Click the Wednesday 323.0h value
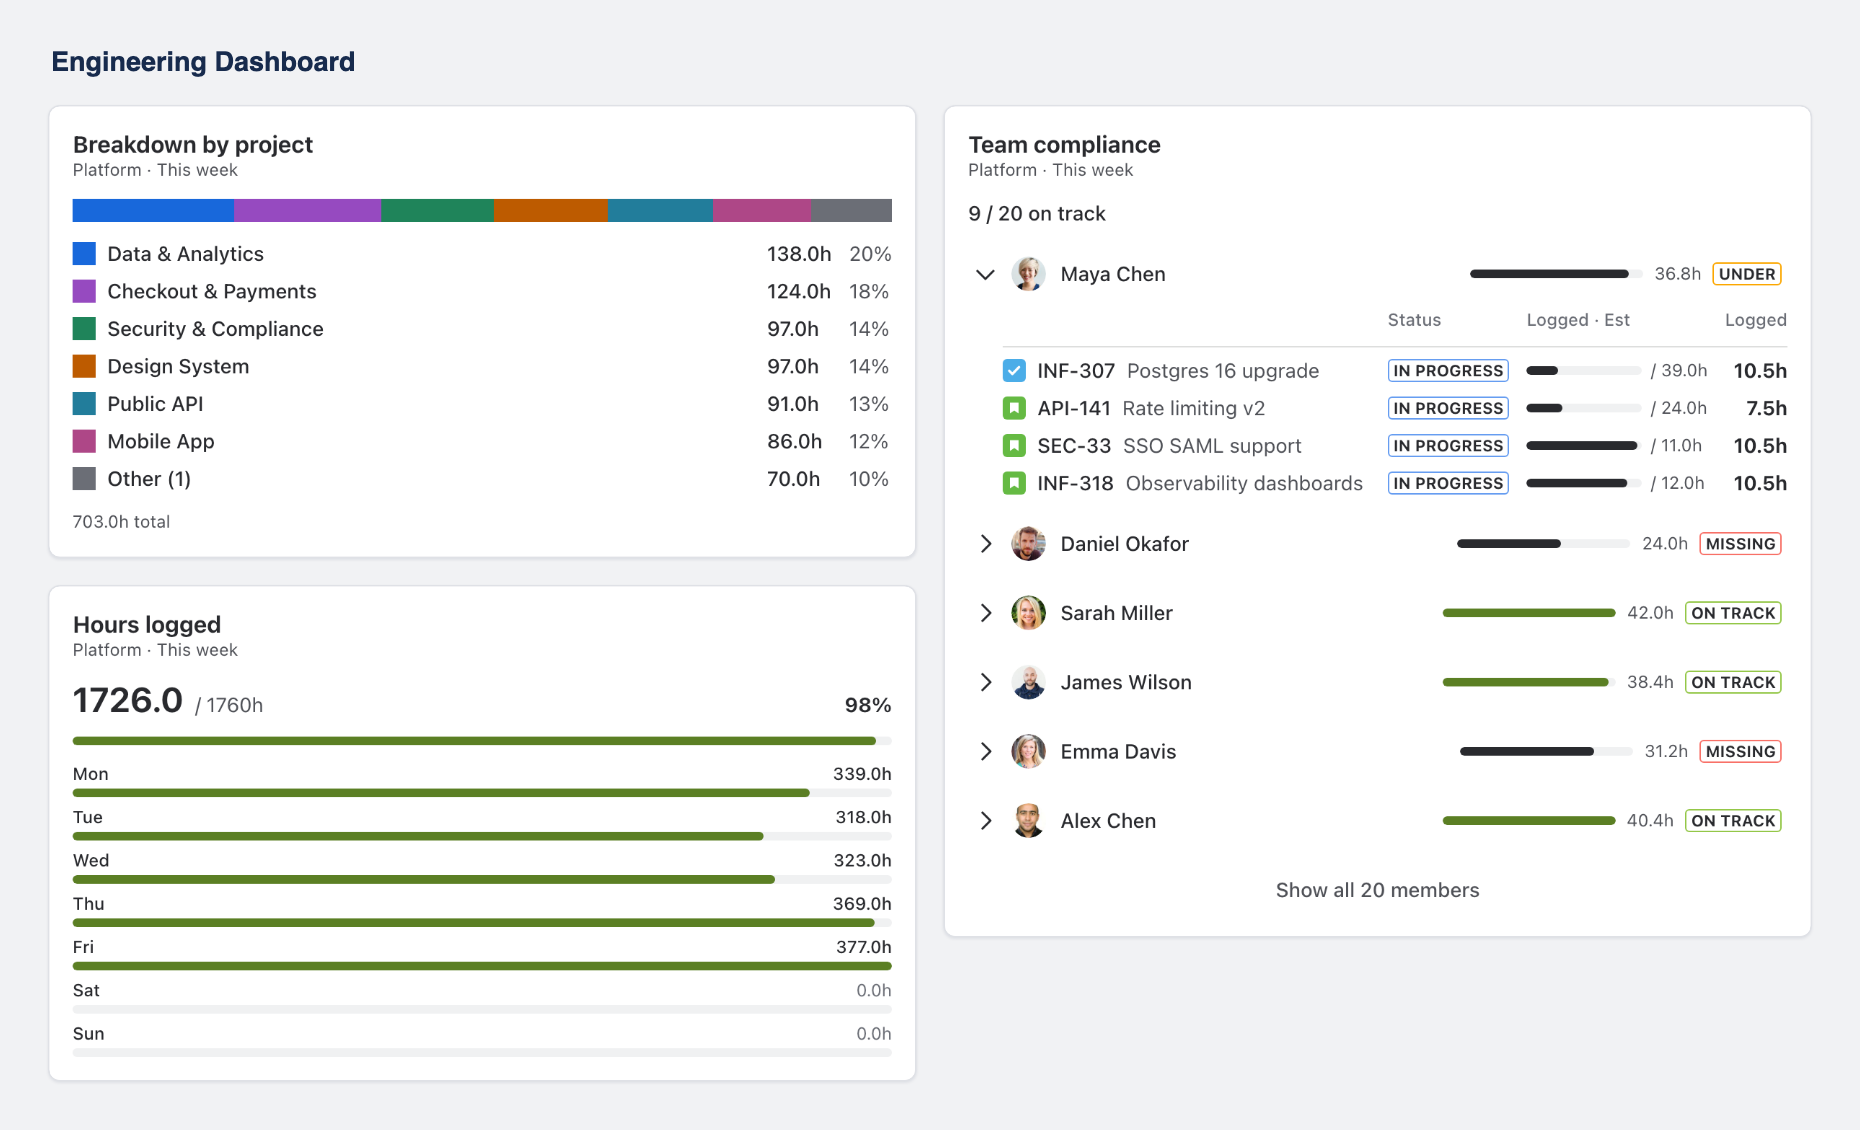 click(862, 860)
